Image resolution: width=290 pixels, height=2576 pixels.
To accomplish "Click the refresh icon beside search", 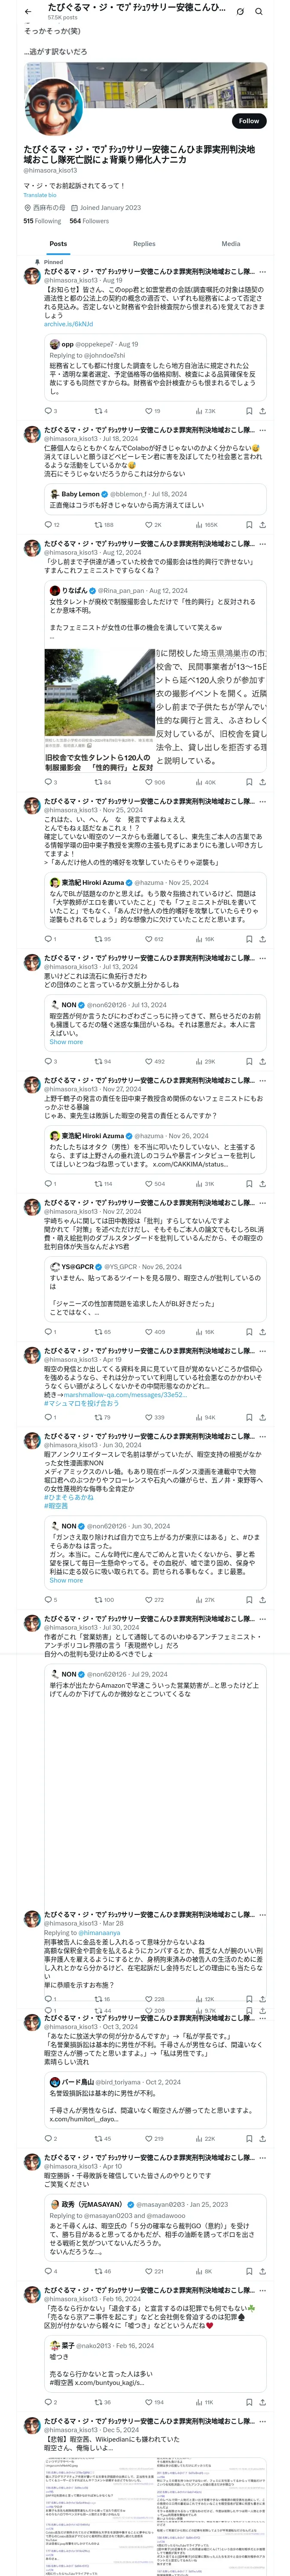I will tap(240, 12).
